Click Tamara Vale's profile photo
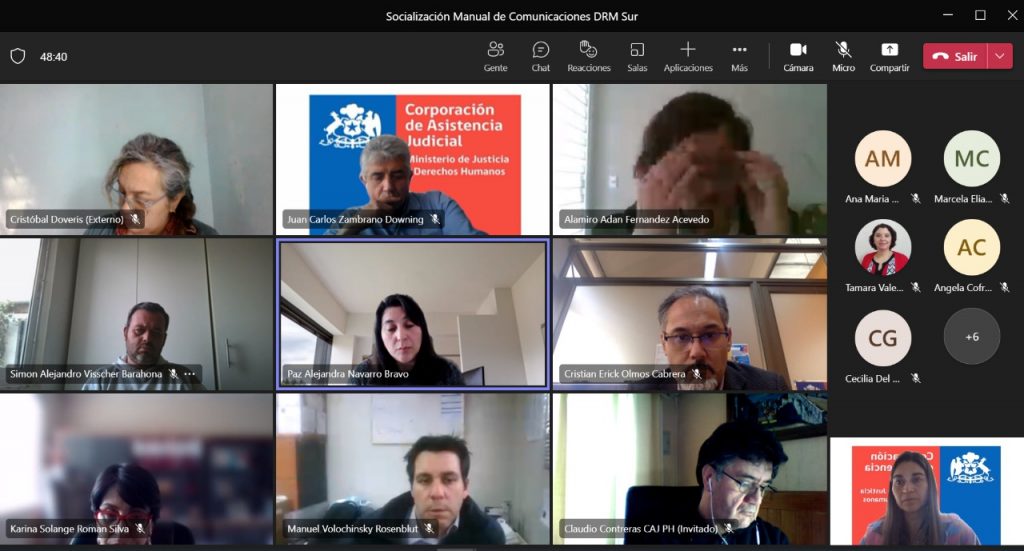 pyautogui.click(x=883, y=247)
